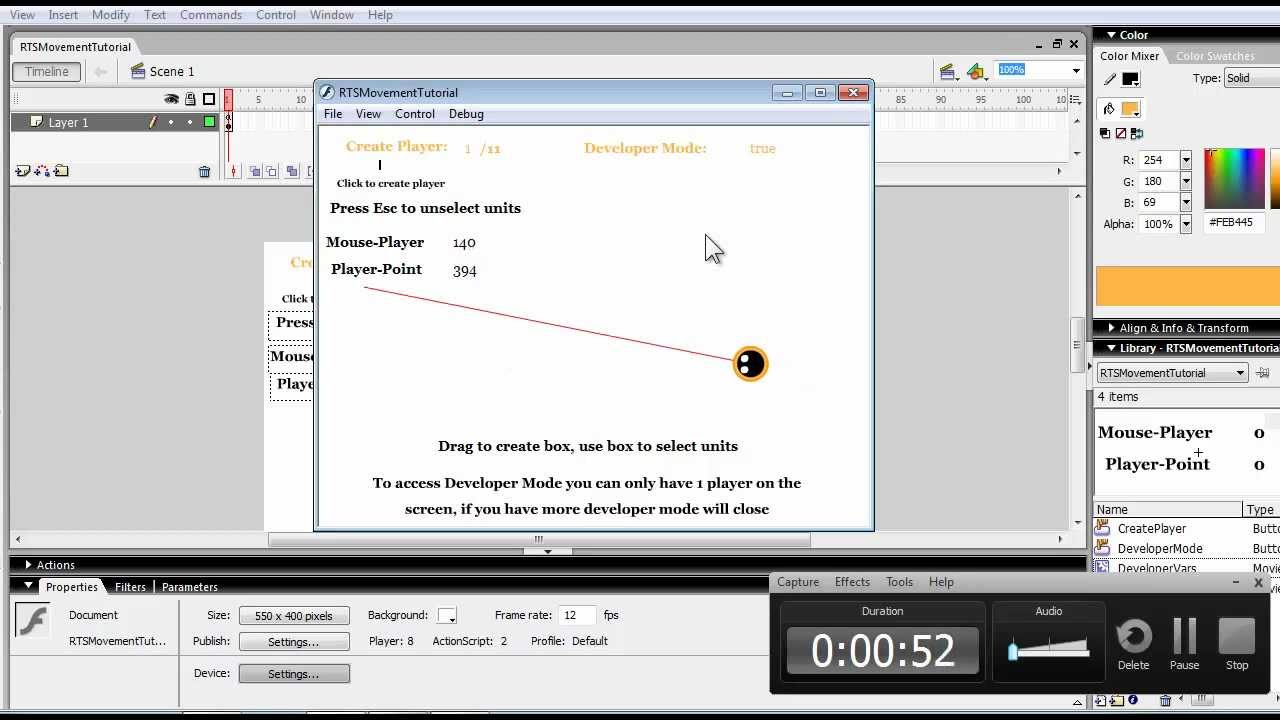Click the Device Settings button
1280x720 pixels.
point(294,674)
